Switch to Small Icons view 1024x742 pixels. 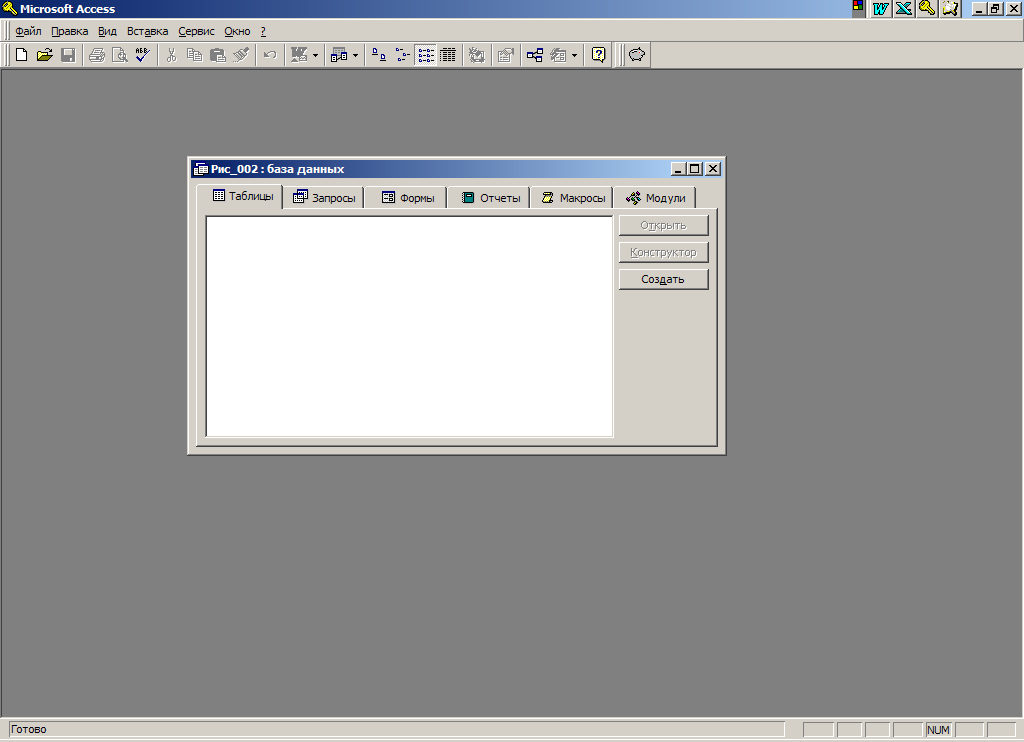[x=402, y=55]
